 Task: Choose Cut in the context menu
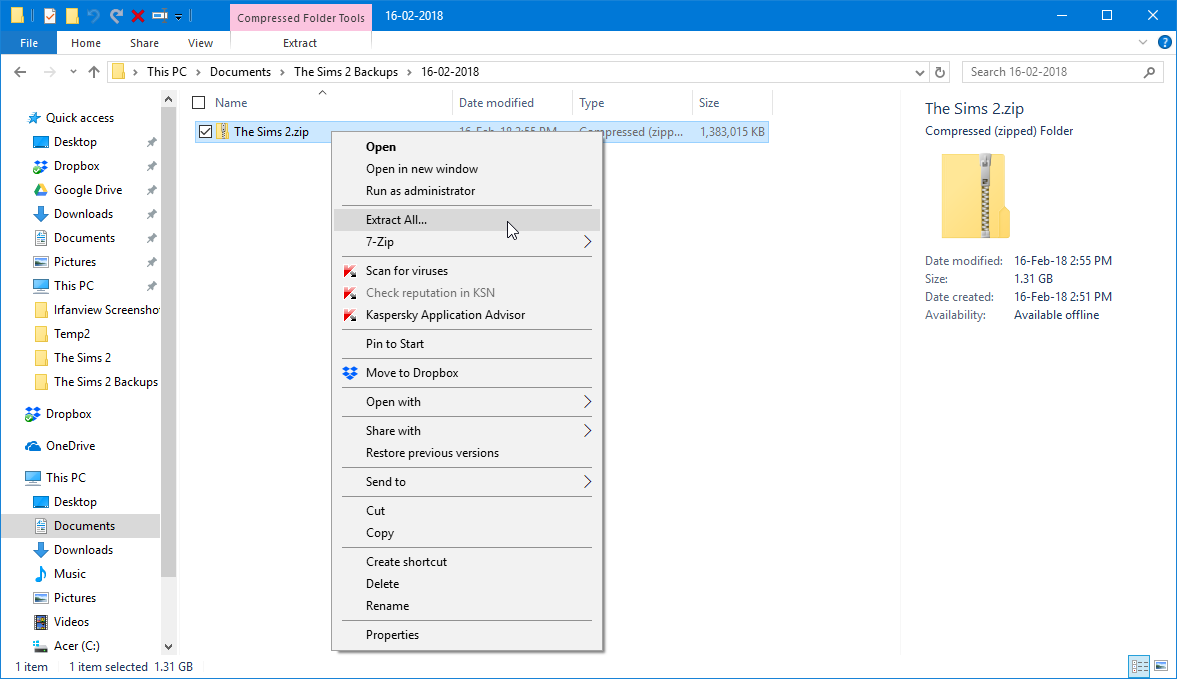466,511
